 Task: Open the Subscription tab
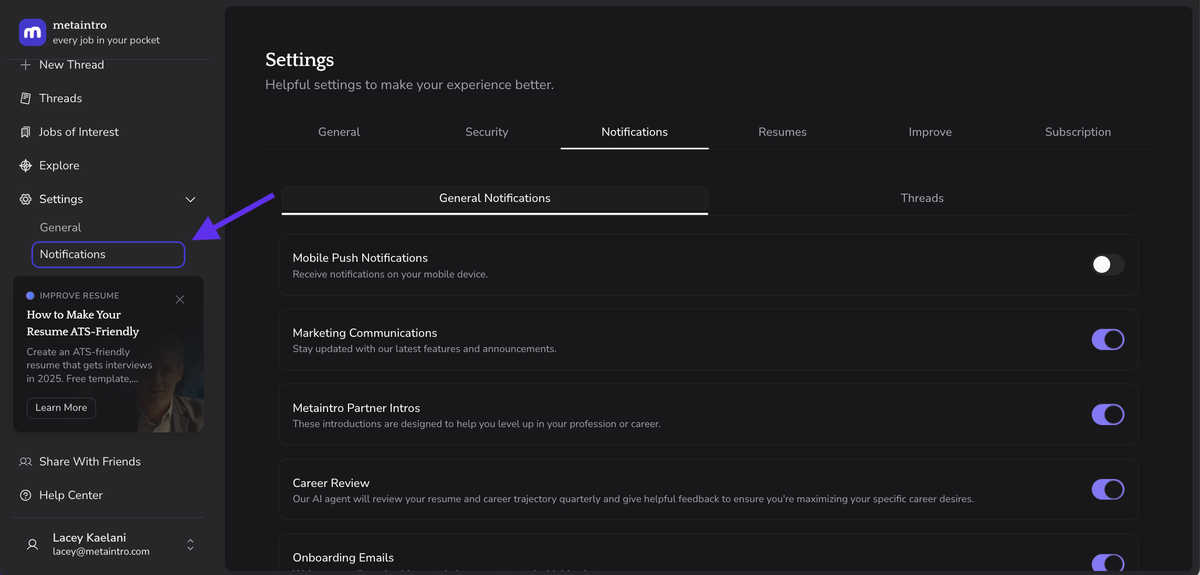pyautogui.click(x=1077, y=132)
